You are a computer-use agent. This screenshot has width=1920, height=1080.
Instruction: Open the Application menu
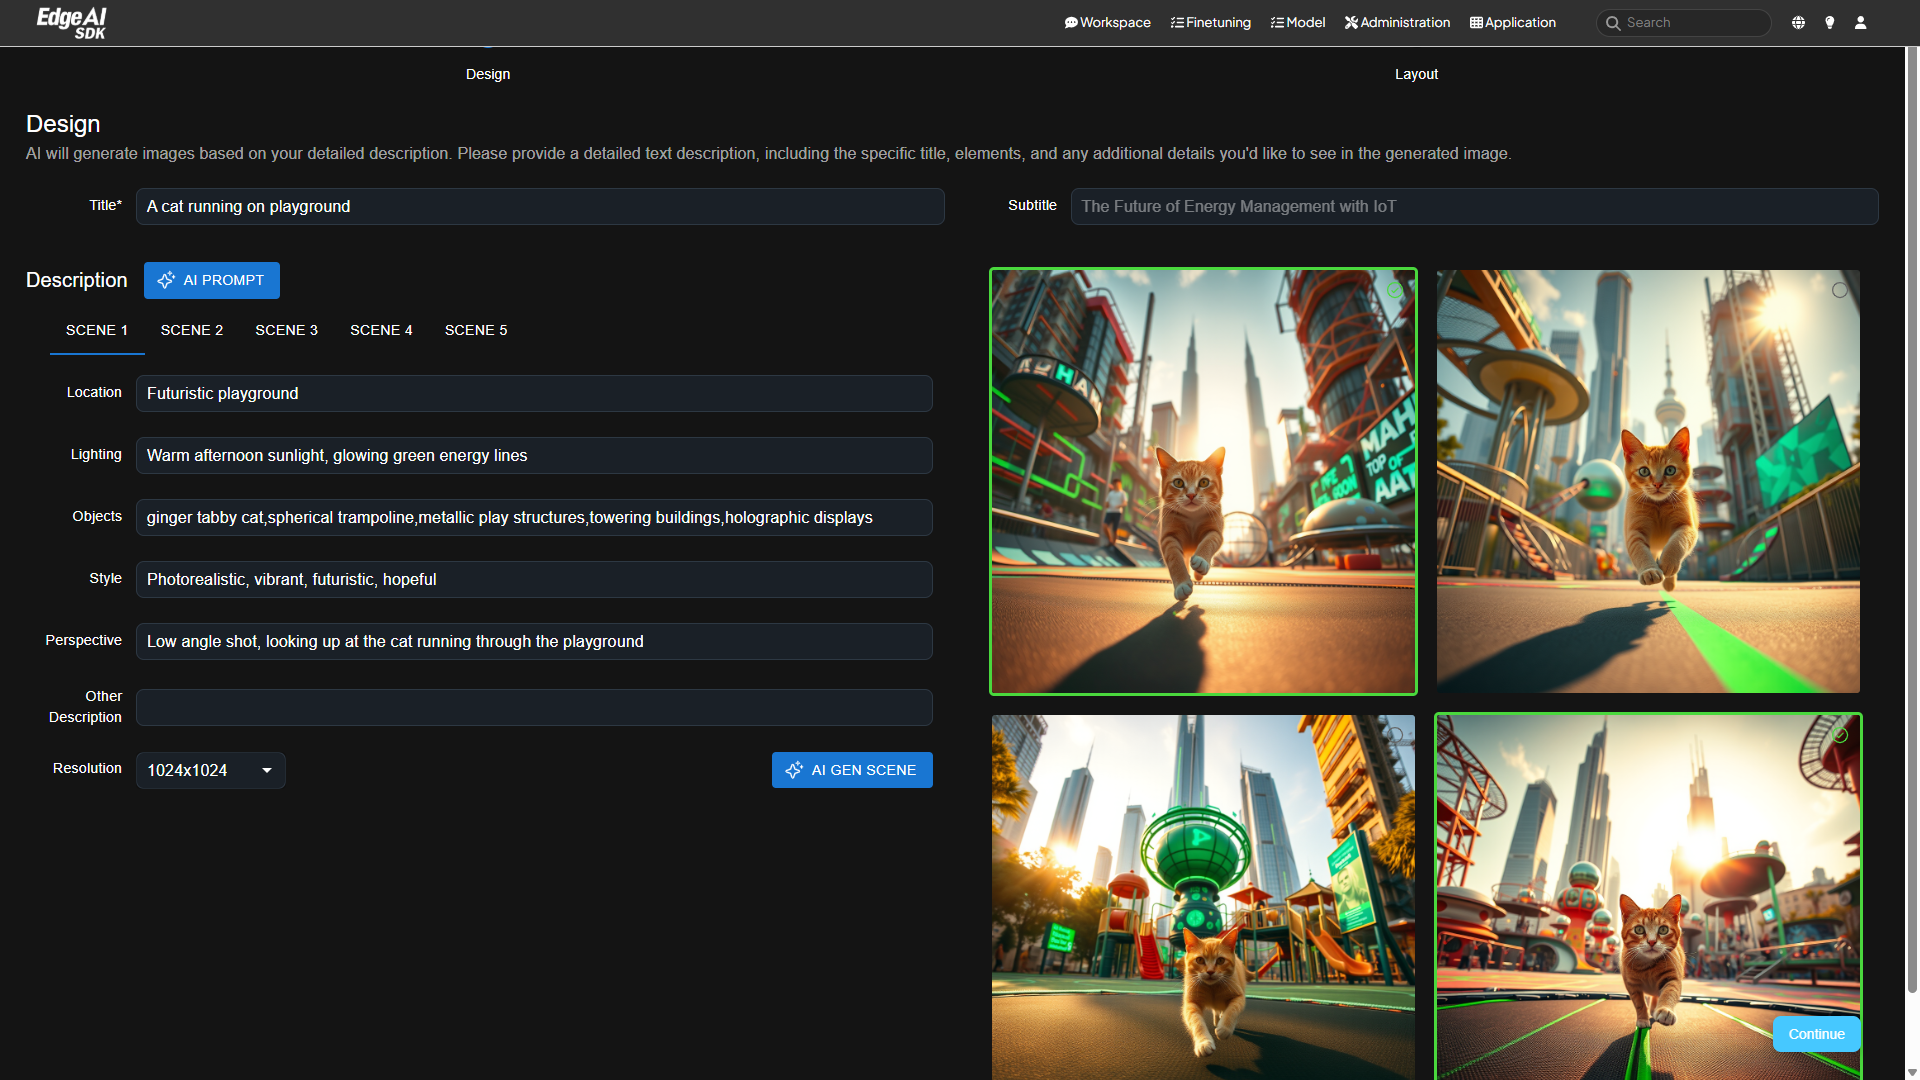[1512, 22]
